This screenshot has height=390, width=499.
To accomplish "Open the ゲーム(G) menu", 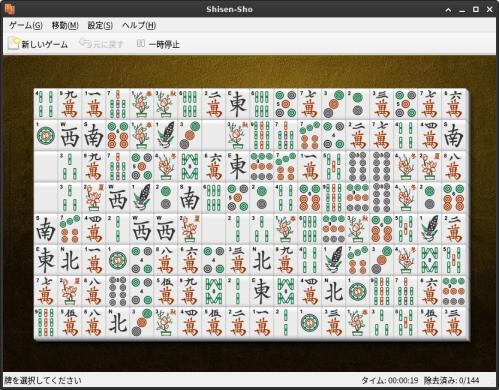I will [x=26, y=25].
